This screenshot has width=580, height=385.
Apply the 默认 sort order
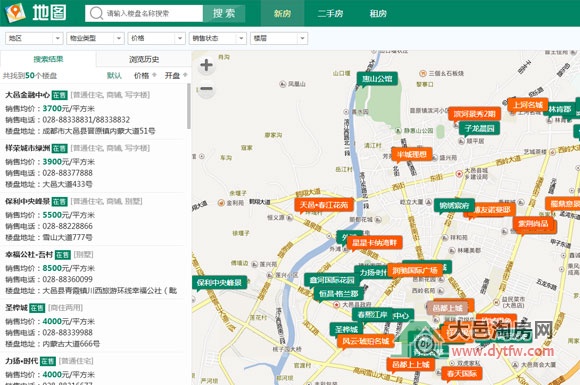coord(114,76)
